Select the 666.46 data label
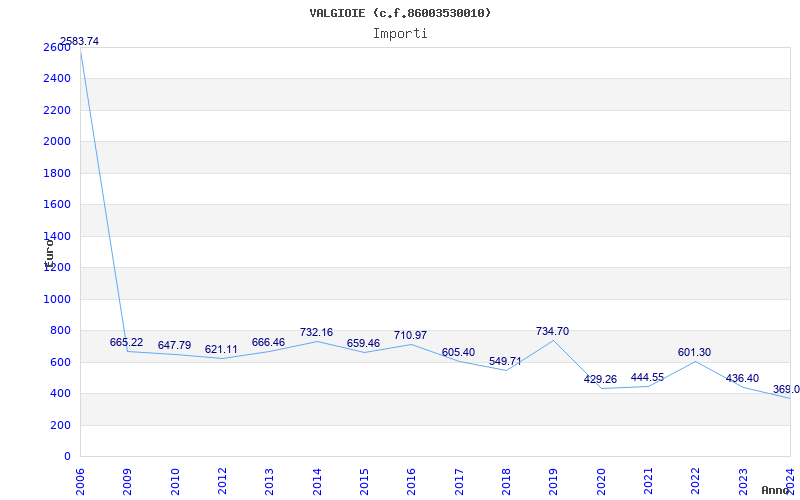 tap(268, 342)
